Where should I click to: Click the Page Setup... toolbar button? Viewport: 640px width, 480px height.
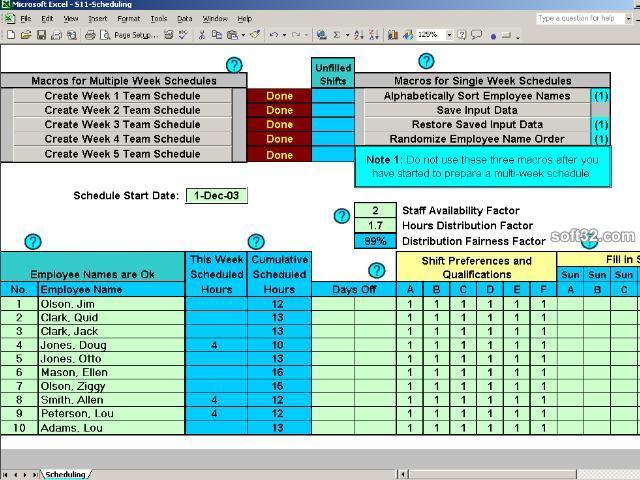pos(136,36)
